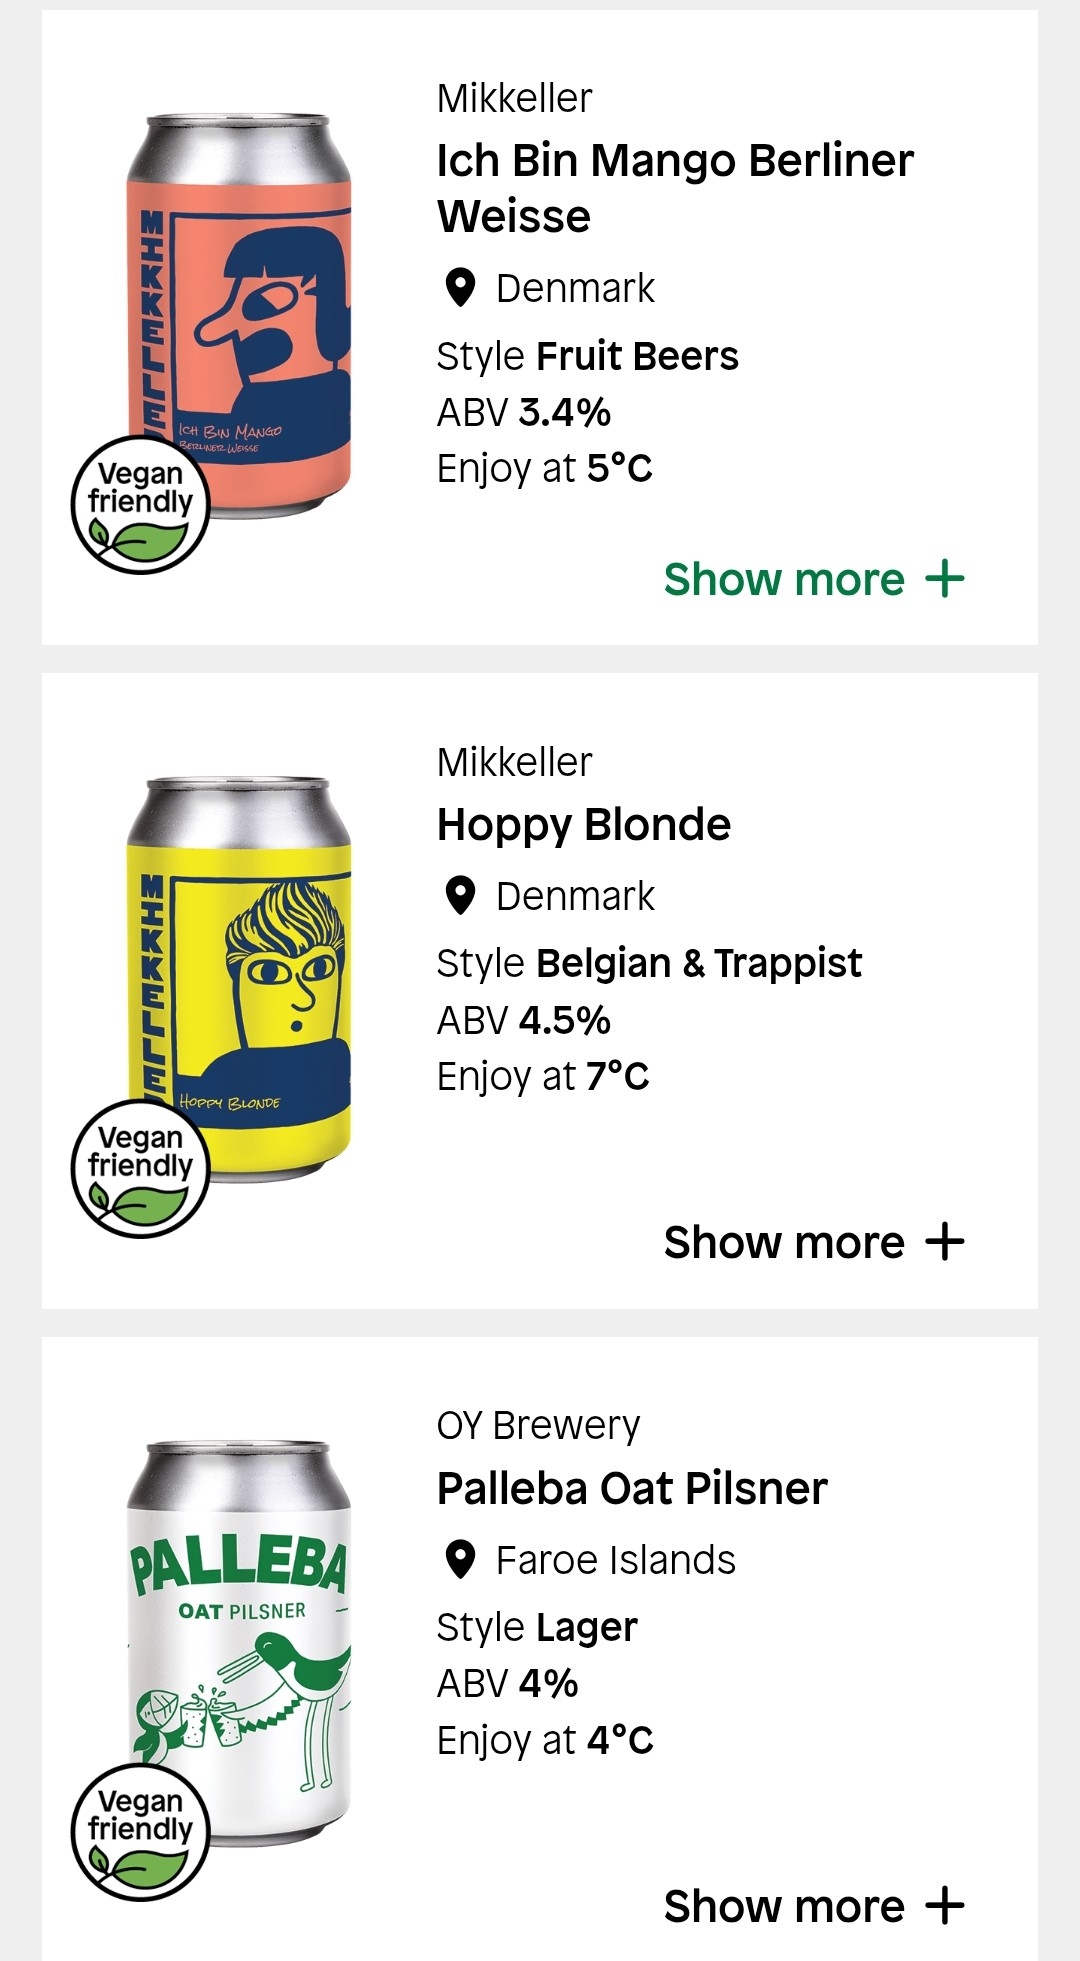Click the Vegan friendly badge on Mango Berliner can

coord(140,505)
